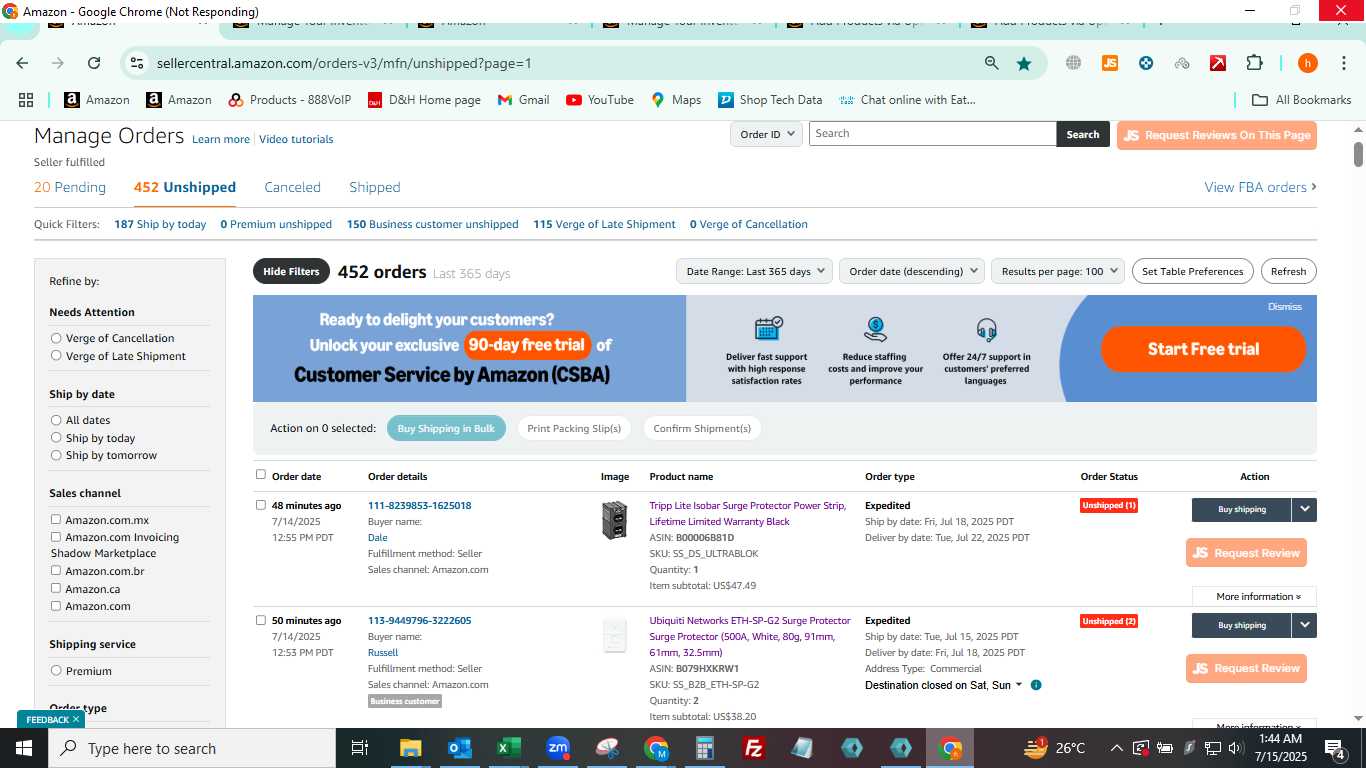Switch to the 20 Pending tab

pyautogui.click(x=70, y=187)
